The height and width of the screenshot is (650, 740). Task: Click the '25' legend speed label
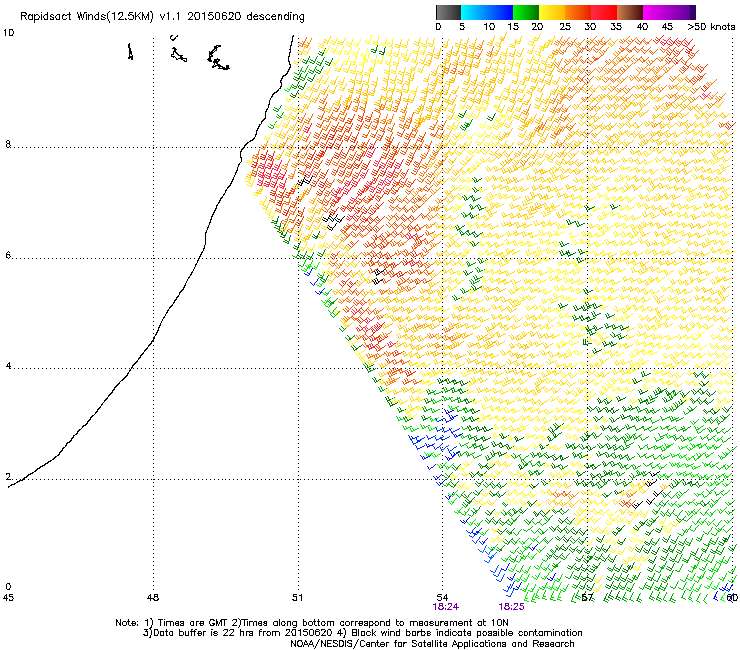click(565, 27)
